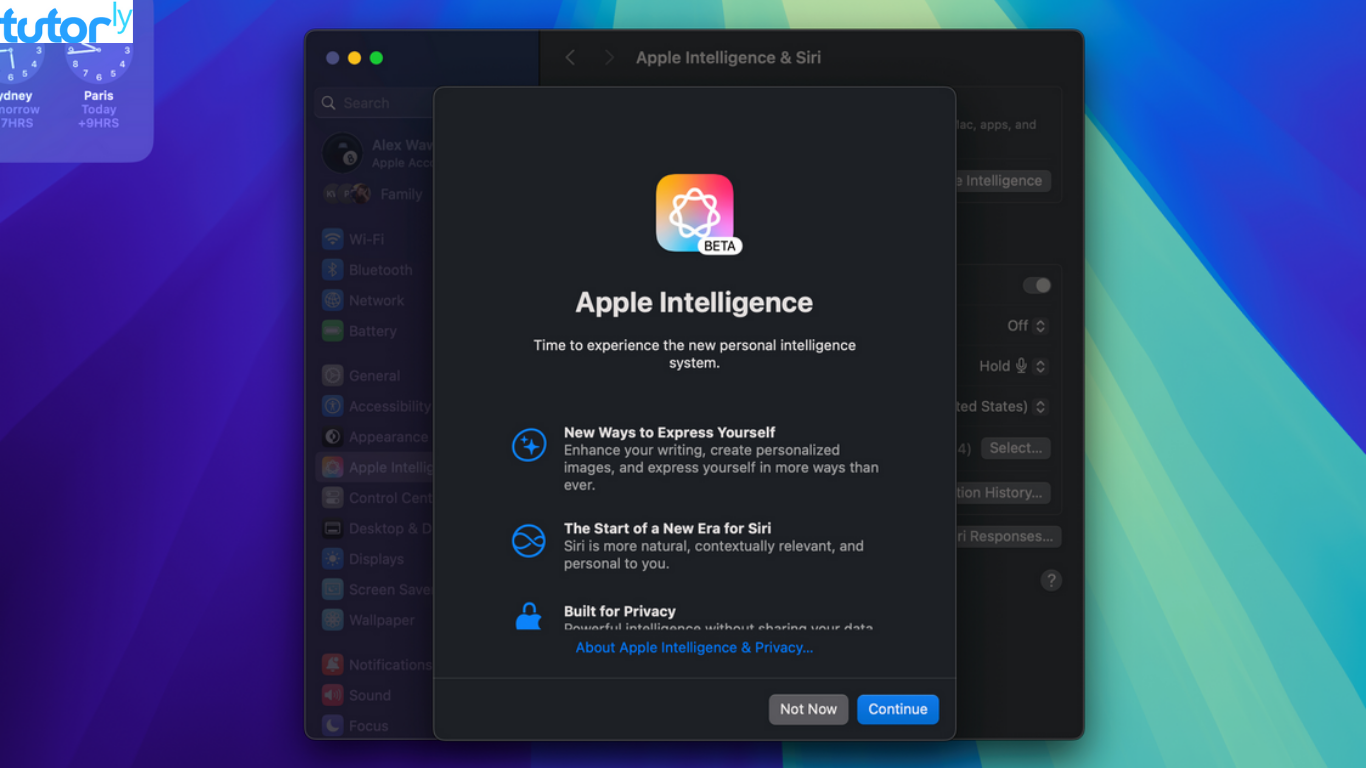
Task: Open About Apple Intelligence & Privacy link
Action: coord(694,647)
